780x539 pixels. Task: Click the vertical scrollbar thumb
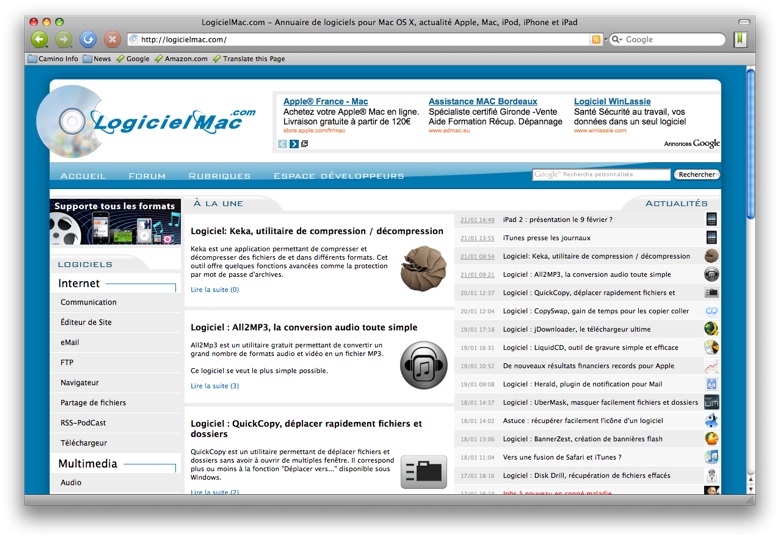coord(751,143)
